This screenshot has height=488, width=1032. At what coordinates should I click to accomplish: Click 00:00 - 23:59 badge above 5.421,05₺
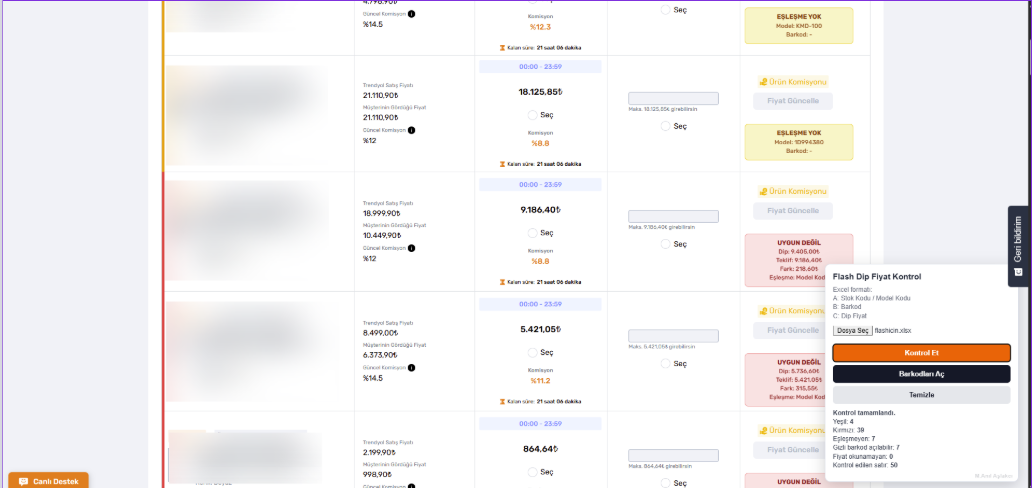click(540, 304)
